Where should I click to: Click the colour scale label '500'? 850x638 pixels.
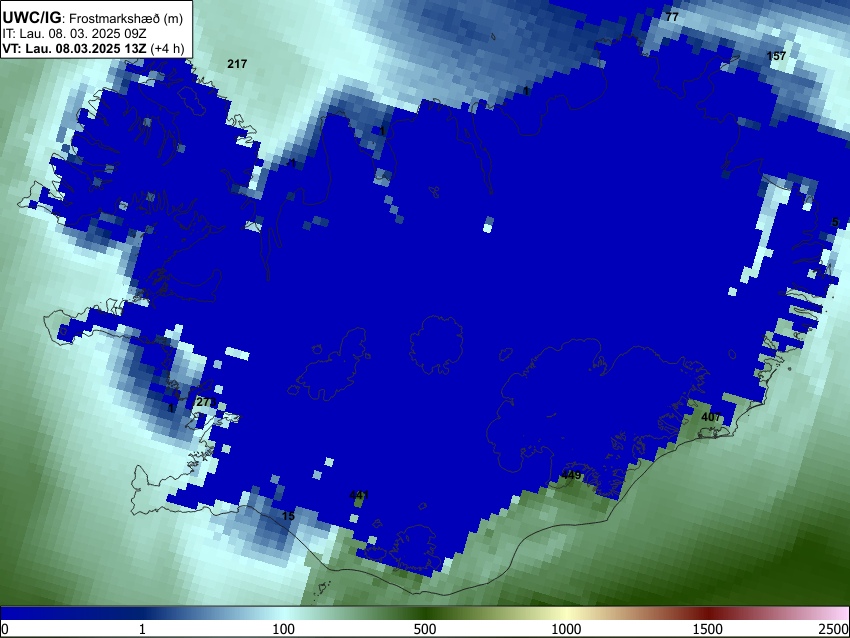[425, 629]
